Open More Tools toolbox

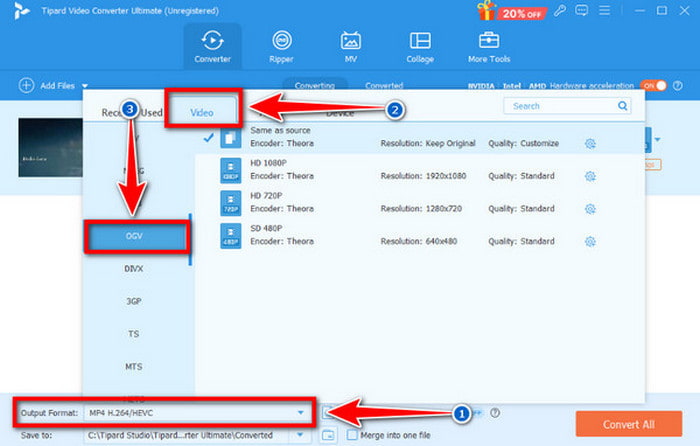click(x=489, y=46)
